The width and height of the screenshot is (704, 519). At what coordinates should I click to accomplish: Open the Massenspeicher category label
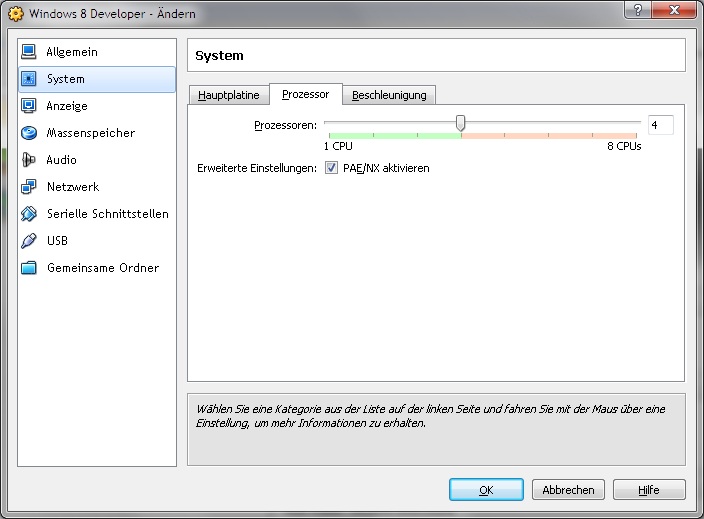[x=91, y=133]
